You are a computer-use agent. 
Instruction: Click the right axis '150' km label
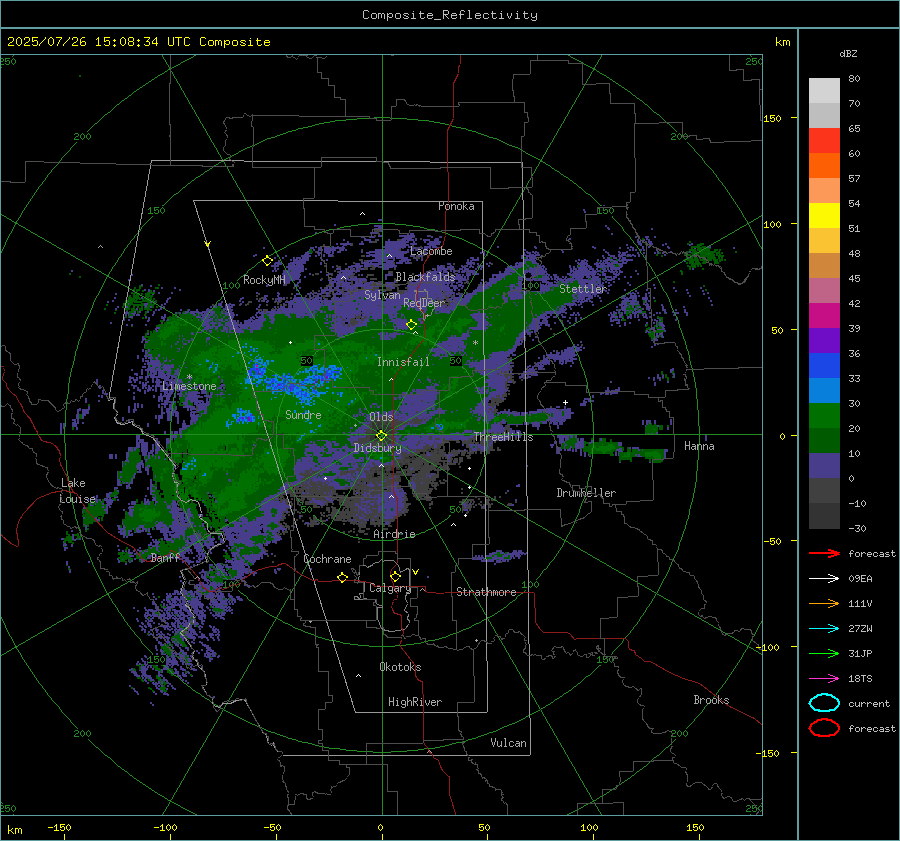772,118
